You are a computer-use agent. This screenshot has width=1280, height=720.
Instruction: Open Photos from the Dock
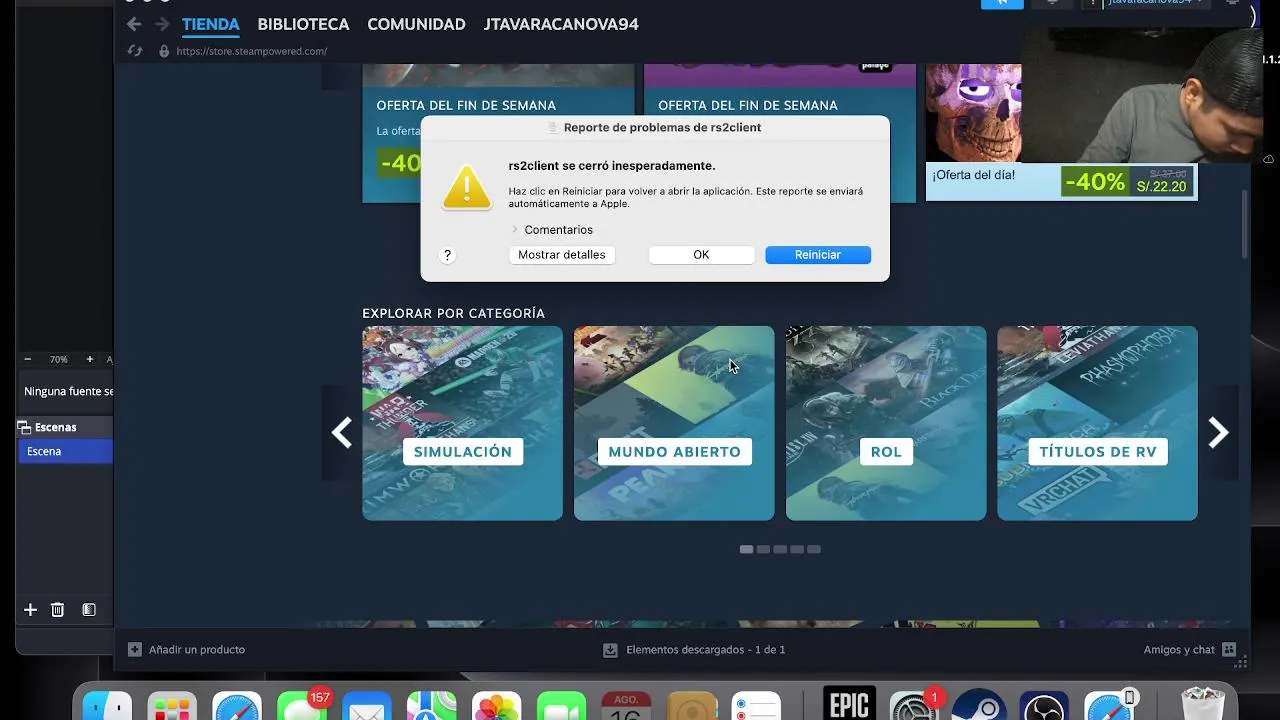(x=497, y=708)
